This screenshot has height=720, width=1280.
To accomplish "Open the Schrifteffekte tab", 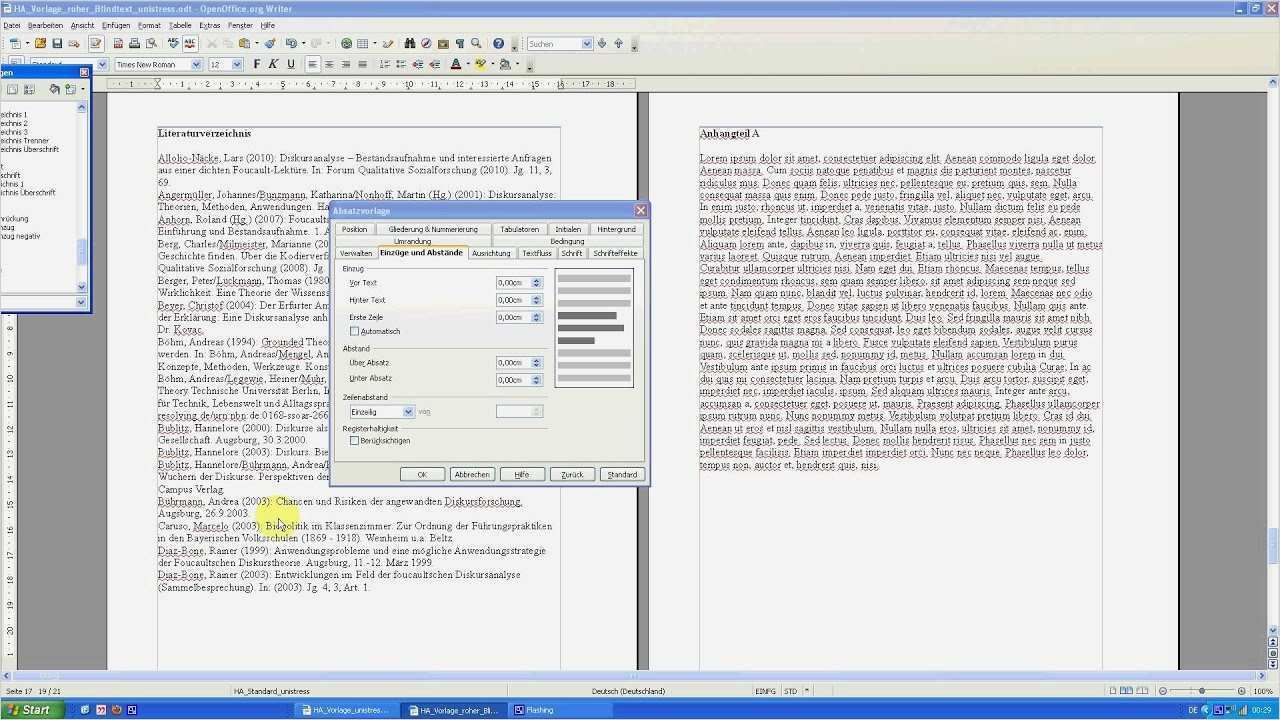I will (x=615, y=253).
